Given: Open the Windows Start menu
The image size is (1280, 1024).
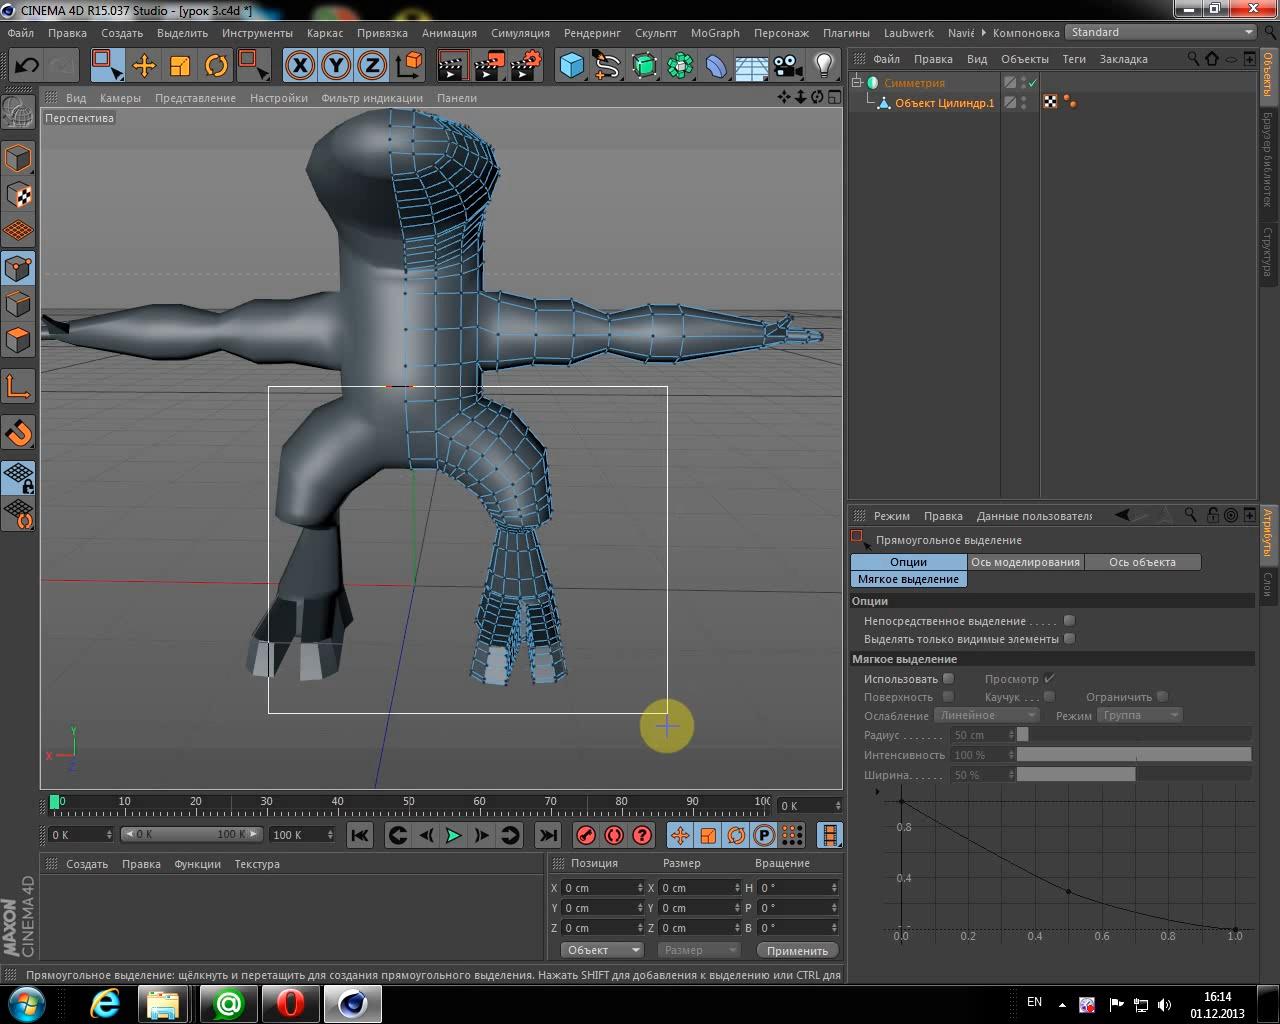Looking at the screenshot, I should point(25,1004).
